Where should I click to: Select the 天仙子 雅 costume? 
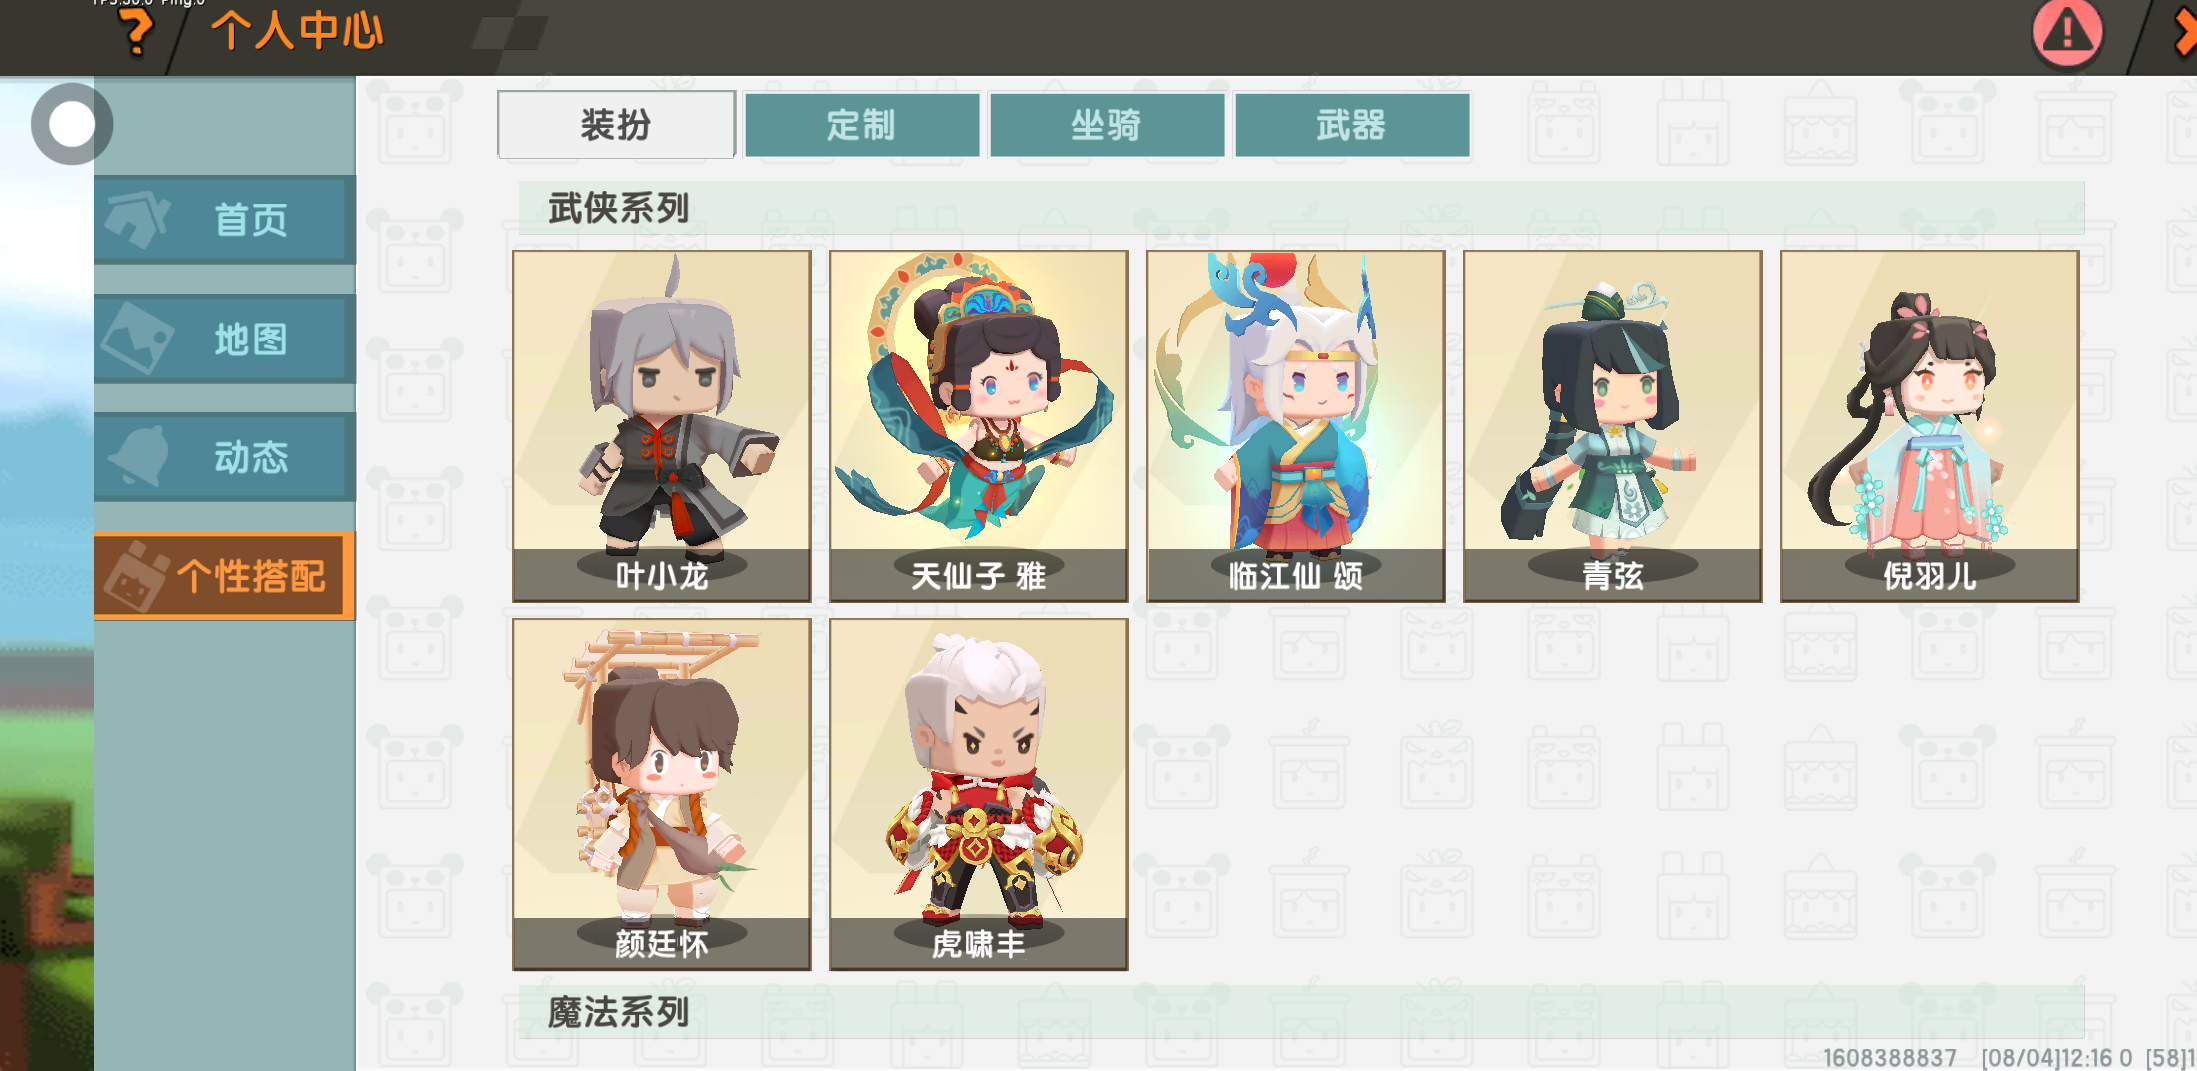point(979,426)
